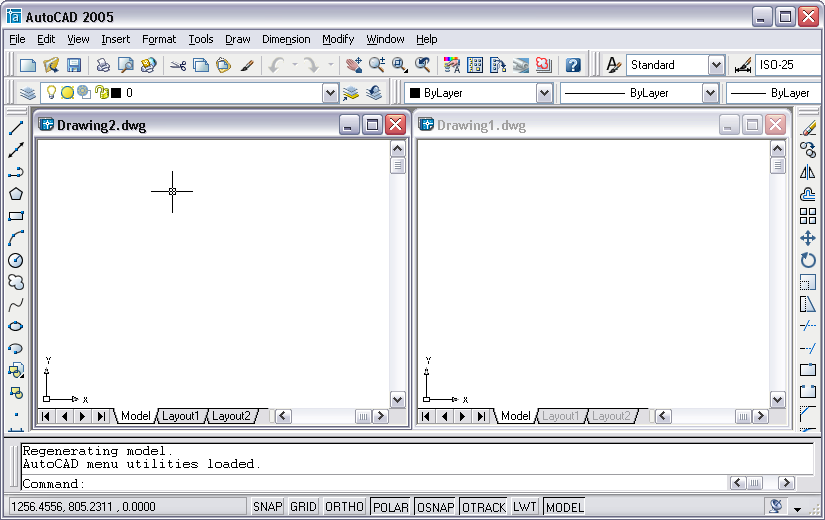Switch to Layout1 tab in Drawing1.dwg
This screenshot has height=520, width=825.
[x=560, y=416]
